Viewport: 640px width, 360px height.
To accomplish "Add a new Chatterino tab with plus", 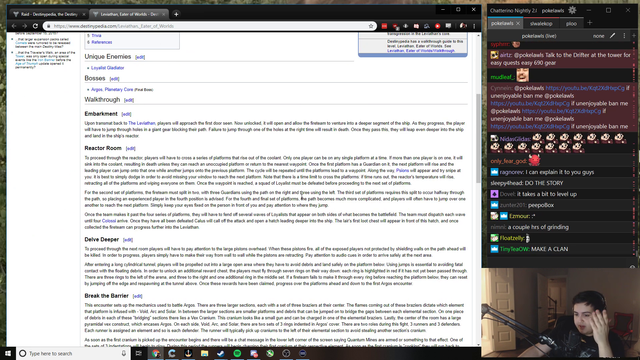I will tap(589, 23).
